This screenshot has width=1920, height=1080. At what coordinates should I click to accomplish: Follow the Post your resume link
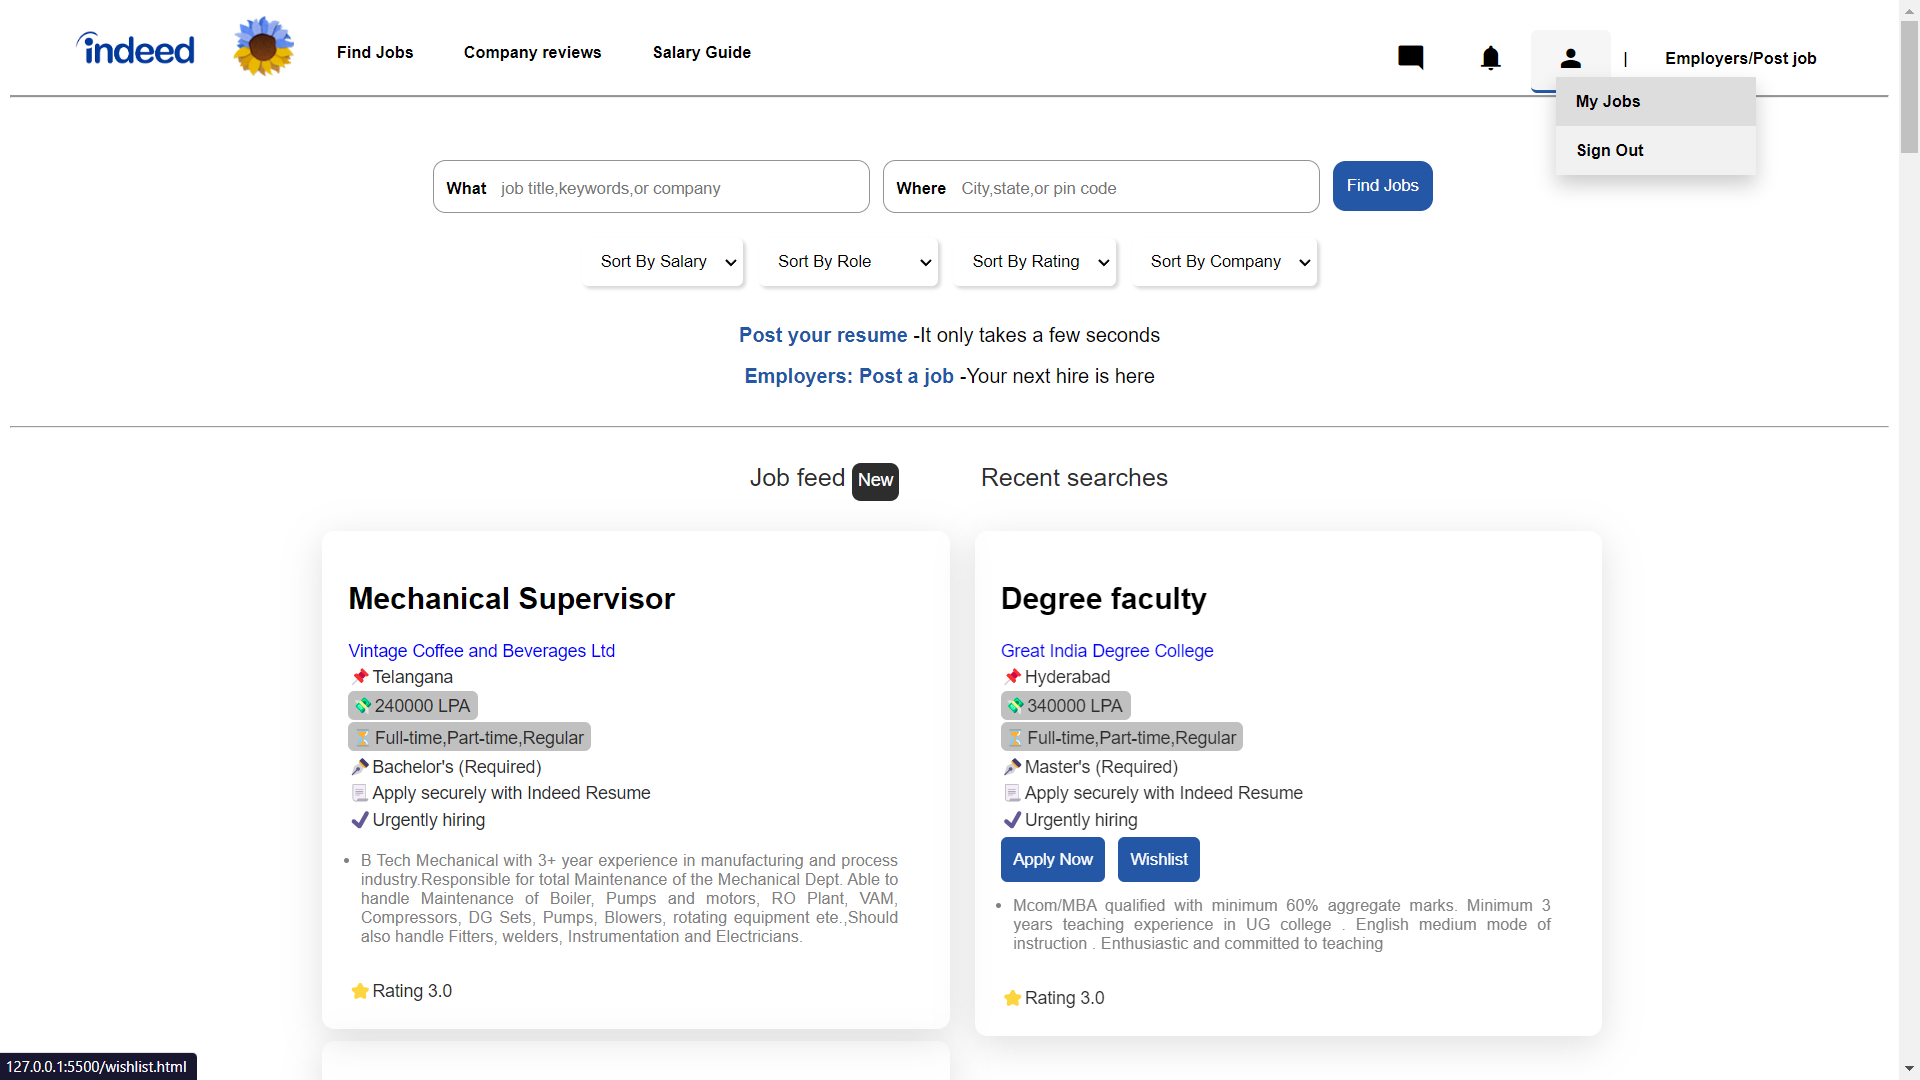tap(823, 335)
